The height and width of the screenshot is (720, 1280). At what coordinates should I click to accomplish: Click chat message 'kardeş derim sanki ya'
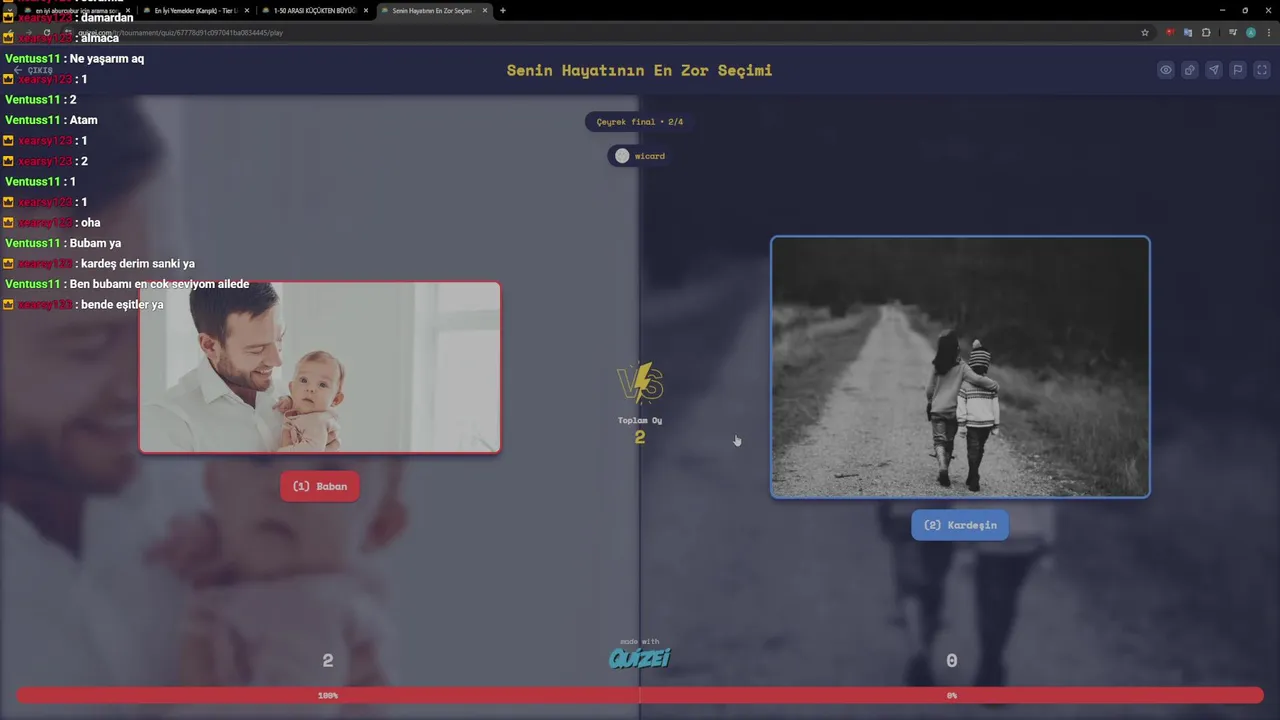pyautogui.click(x=138, y=264)
